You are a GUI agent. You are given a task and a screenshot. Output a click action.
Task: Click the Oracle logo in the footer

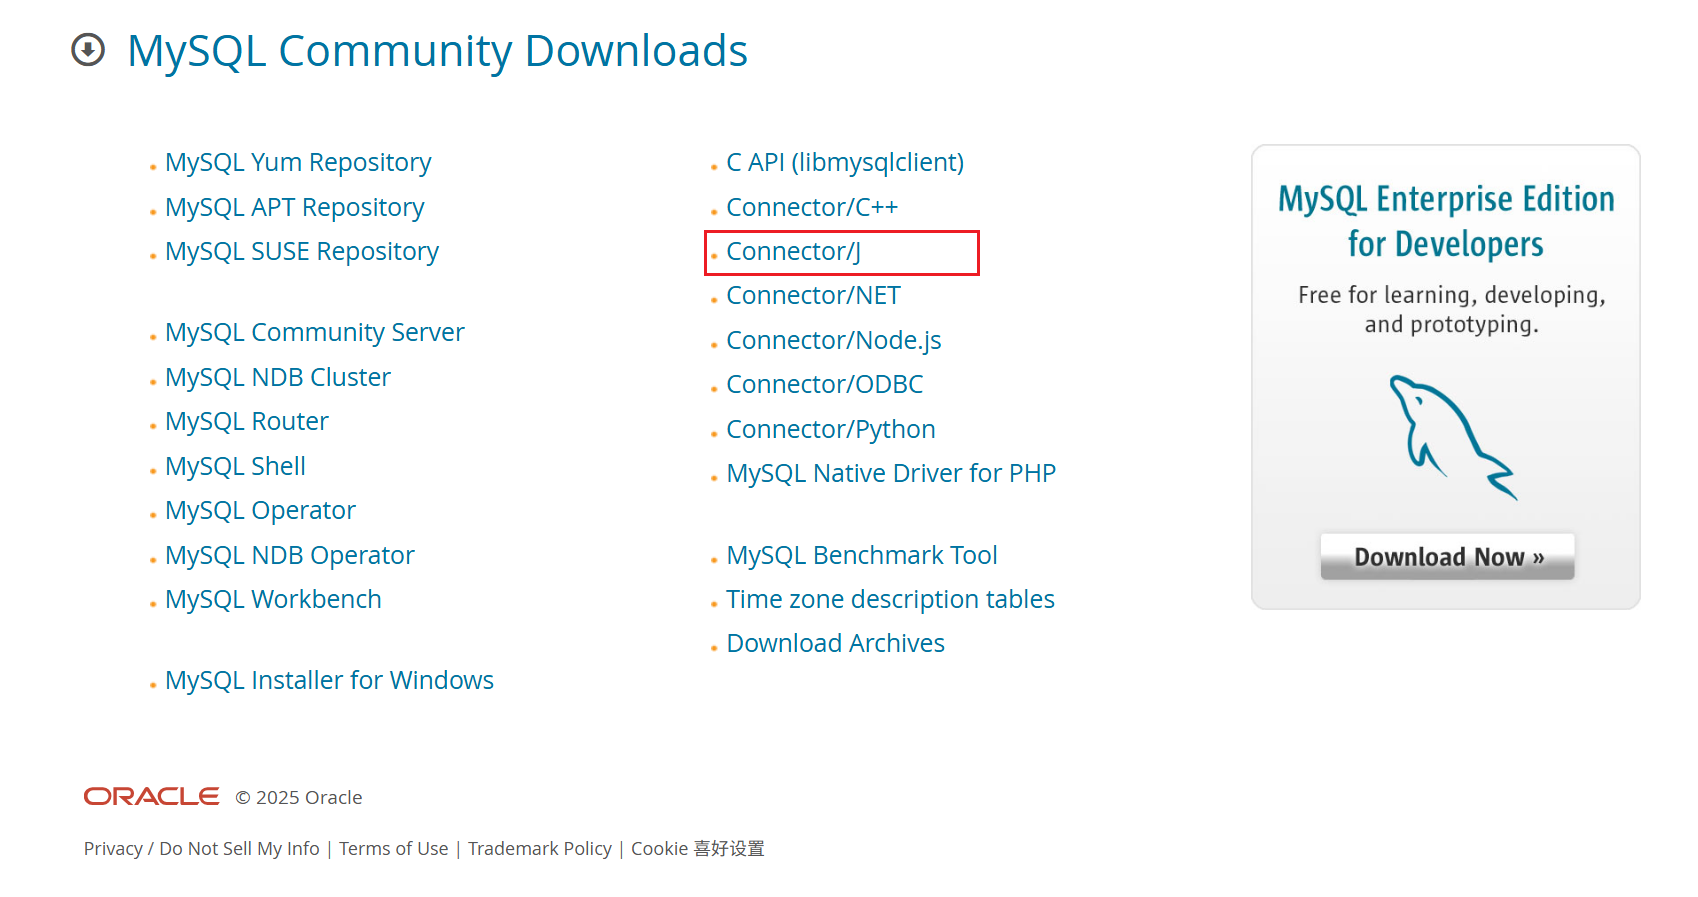[151, 796]
